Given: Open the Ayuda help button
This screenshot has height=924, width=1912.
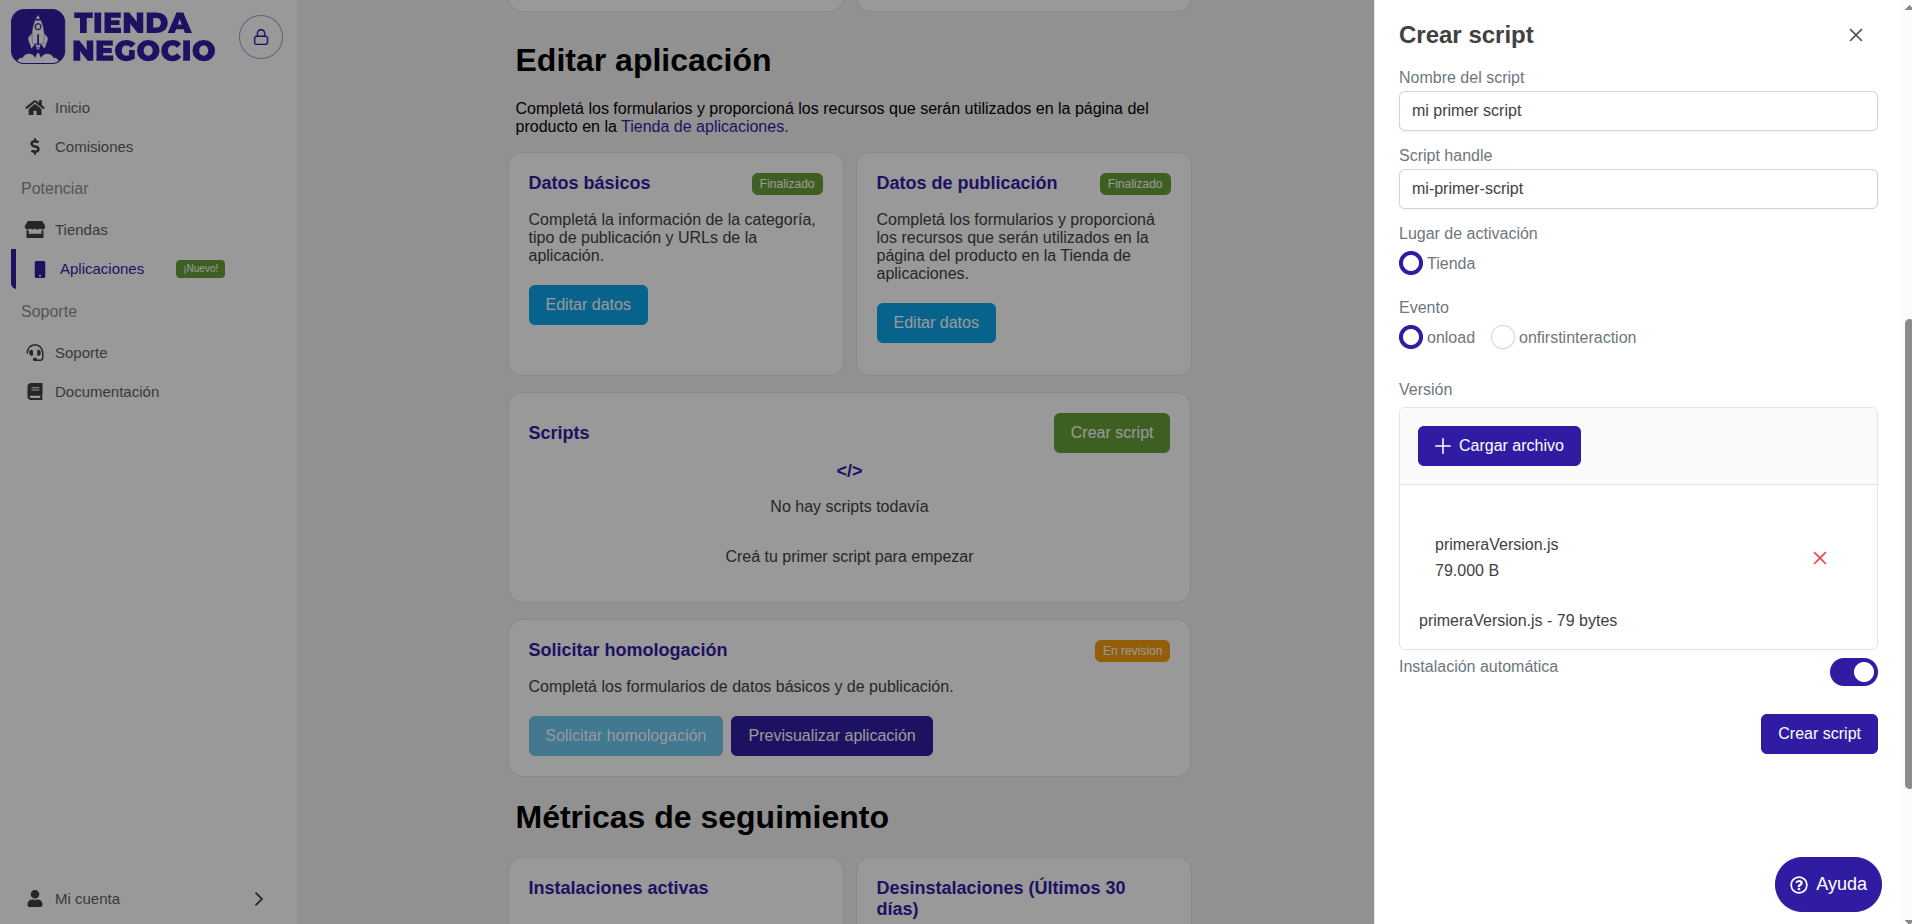Looking at the screenshot, I should pos(1828,885).
